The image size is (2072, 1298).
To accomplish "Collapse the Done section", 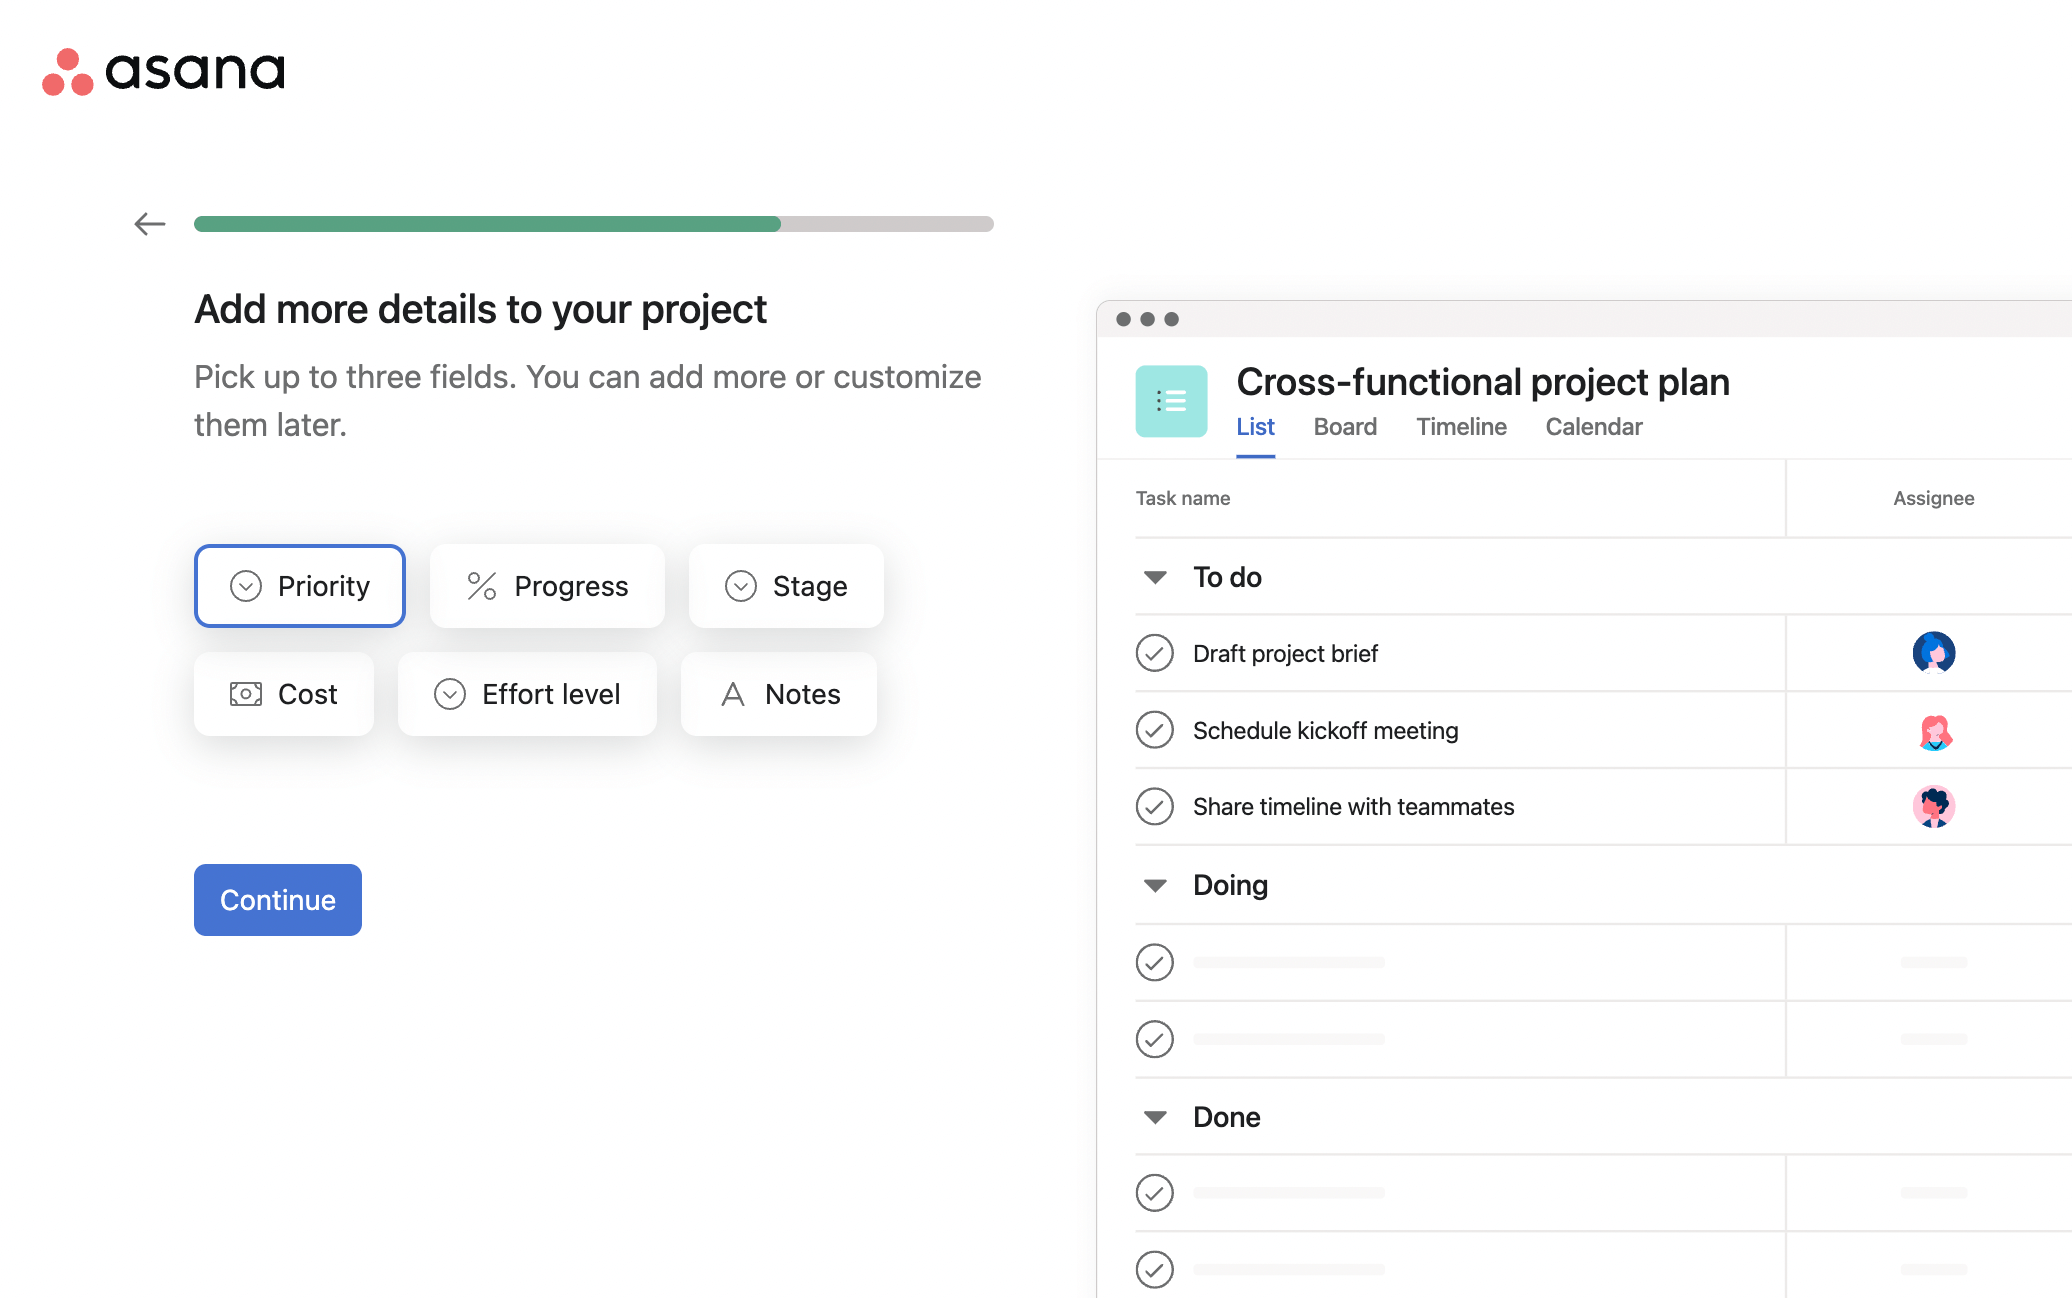I will coord(1155,1117).
